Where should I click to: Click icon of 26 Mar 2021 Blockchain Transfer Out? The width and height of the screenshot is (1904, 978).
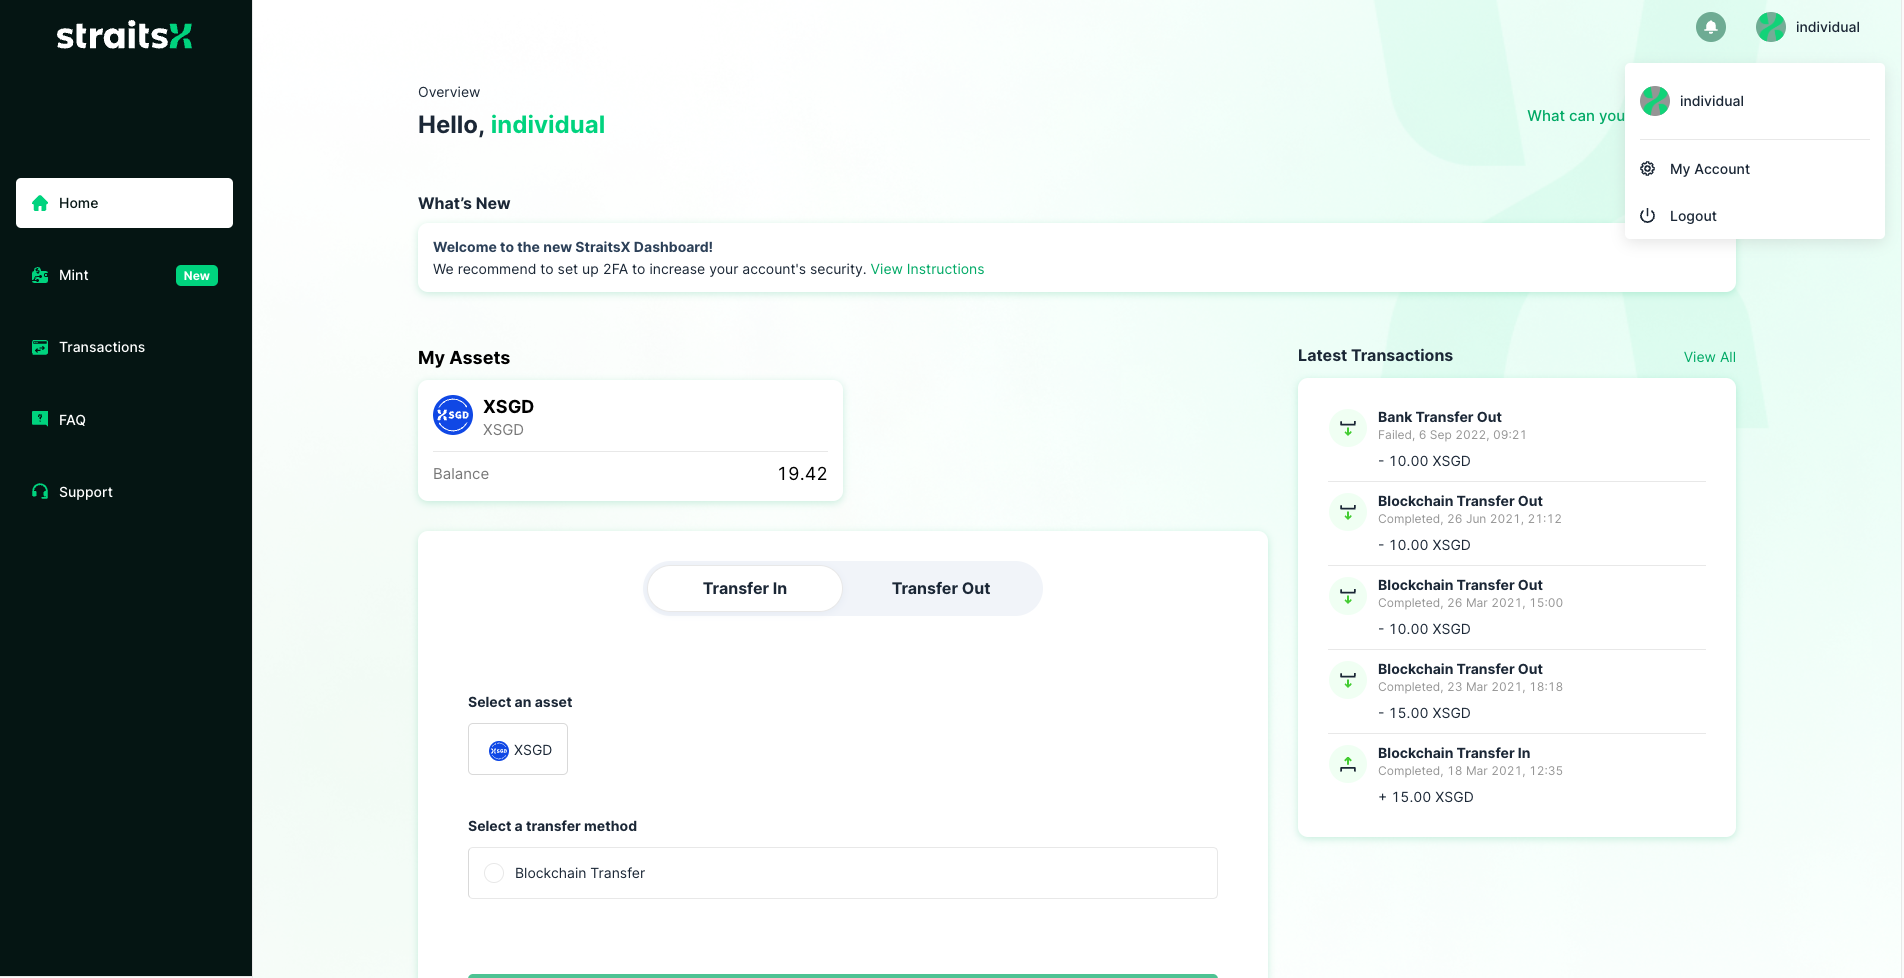[x=1348, y=596]
